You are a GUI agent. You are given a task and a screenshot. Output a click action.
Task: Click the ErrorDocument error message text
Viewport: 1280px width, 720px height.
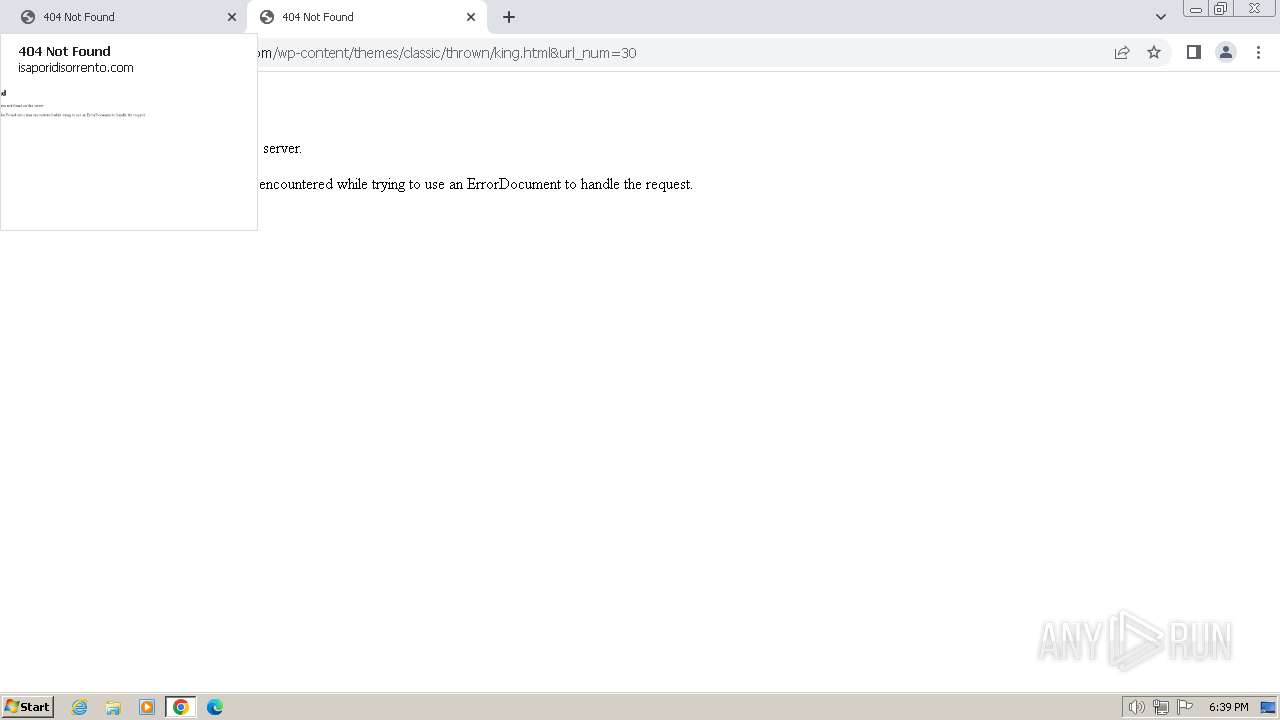coord(476,184)
